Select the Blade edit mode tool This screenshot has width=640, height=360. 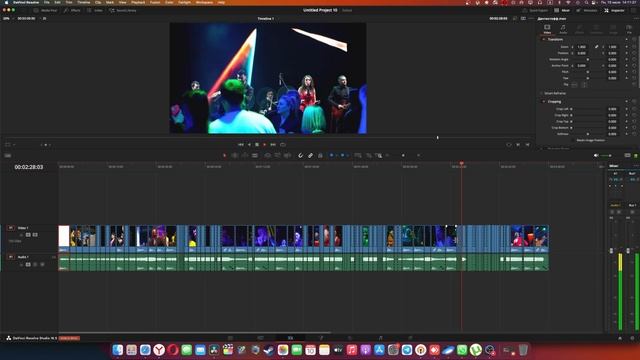point(255,156)
